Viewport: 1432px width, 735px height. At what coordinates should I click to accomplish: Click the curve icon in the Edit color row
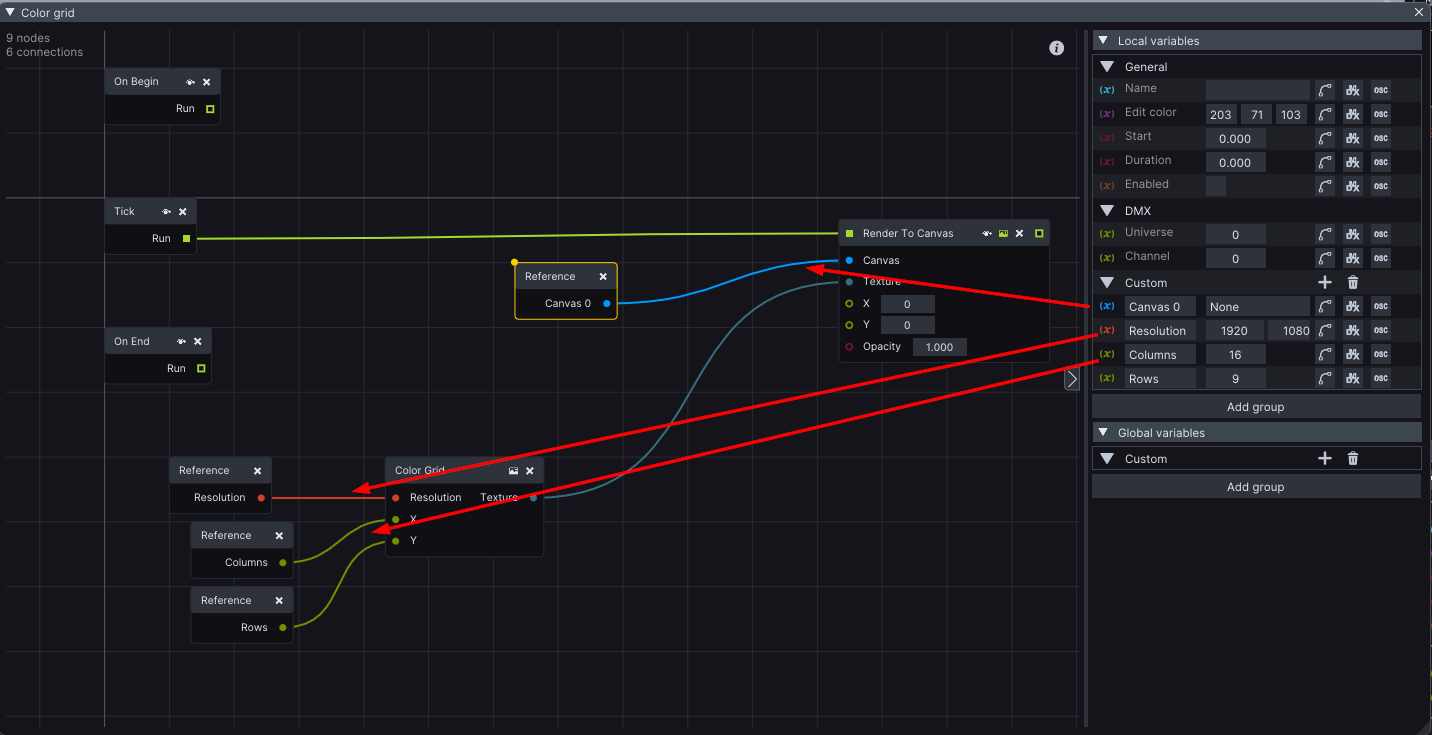tap(1324, 114)
